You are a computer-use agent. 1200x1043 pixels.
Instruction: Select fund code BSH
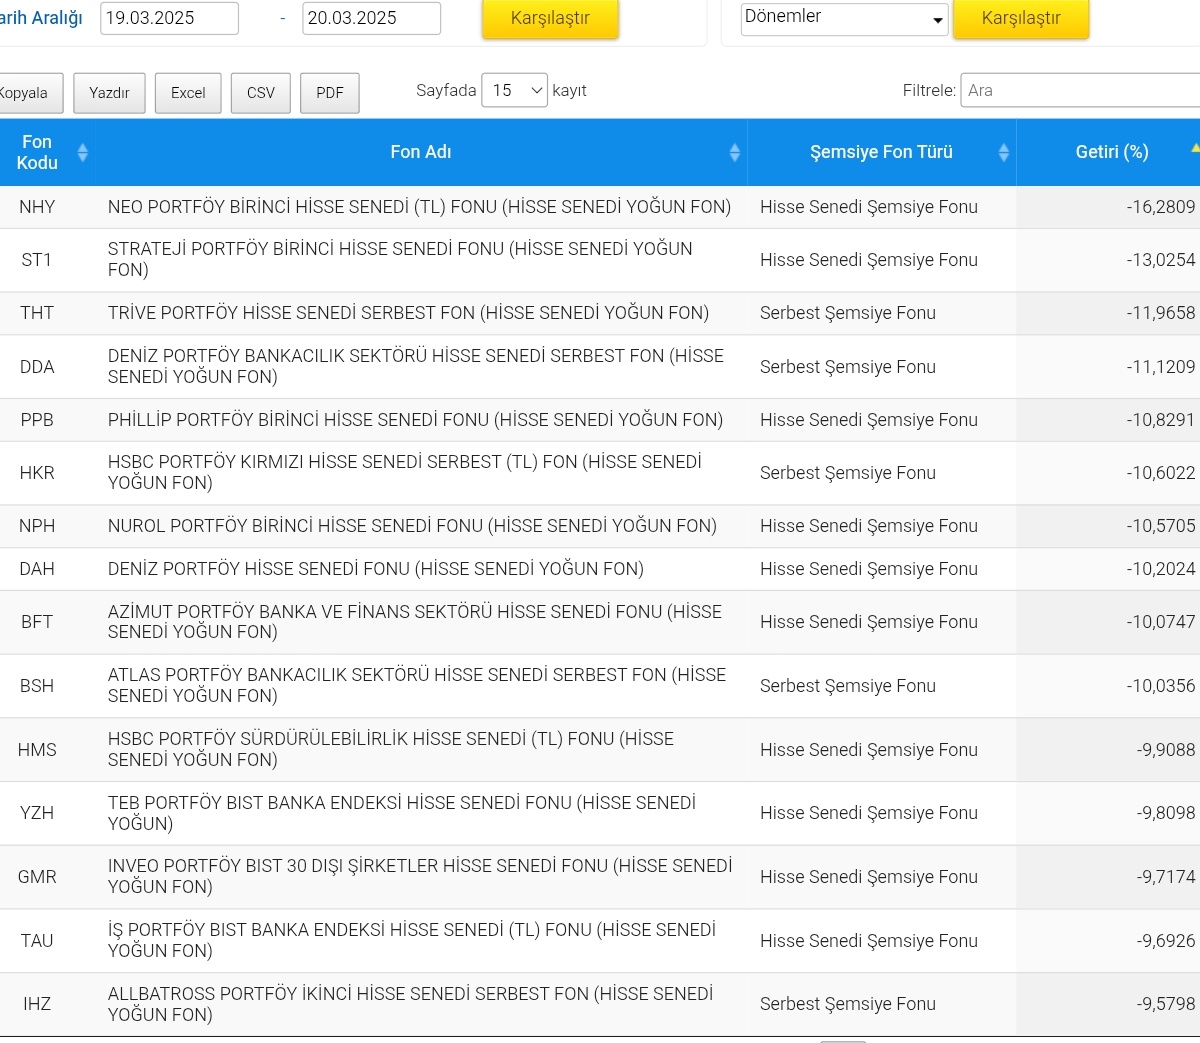37,686
